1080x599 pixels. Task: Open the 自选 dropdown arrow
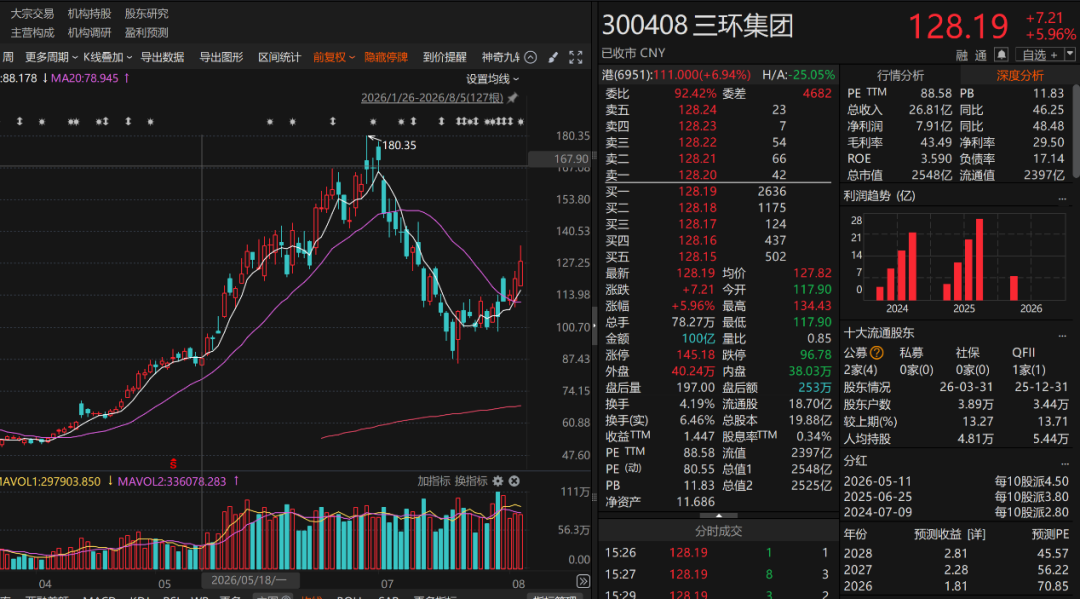point(1070,54)
